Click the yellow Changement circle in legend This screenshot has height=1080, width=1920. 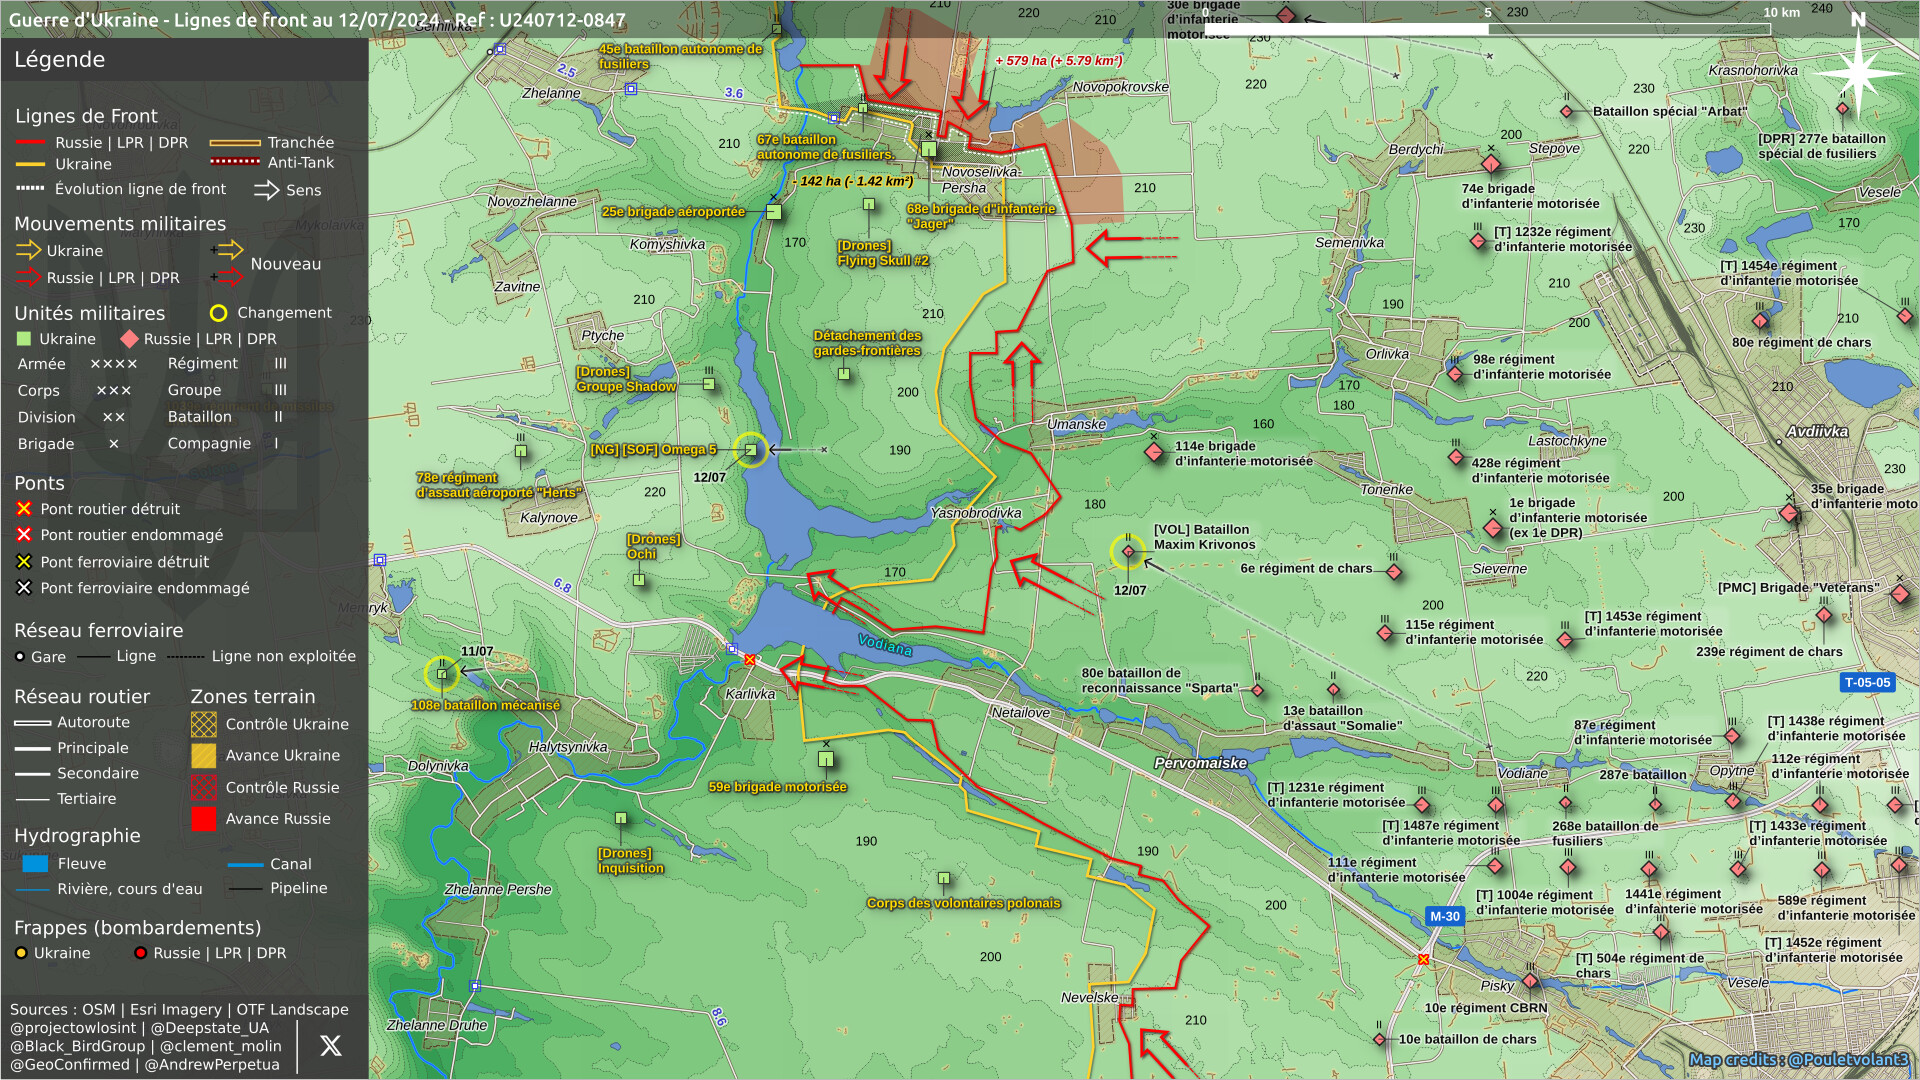tap(218, 313)
